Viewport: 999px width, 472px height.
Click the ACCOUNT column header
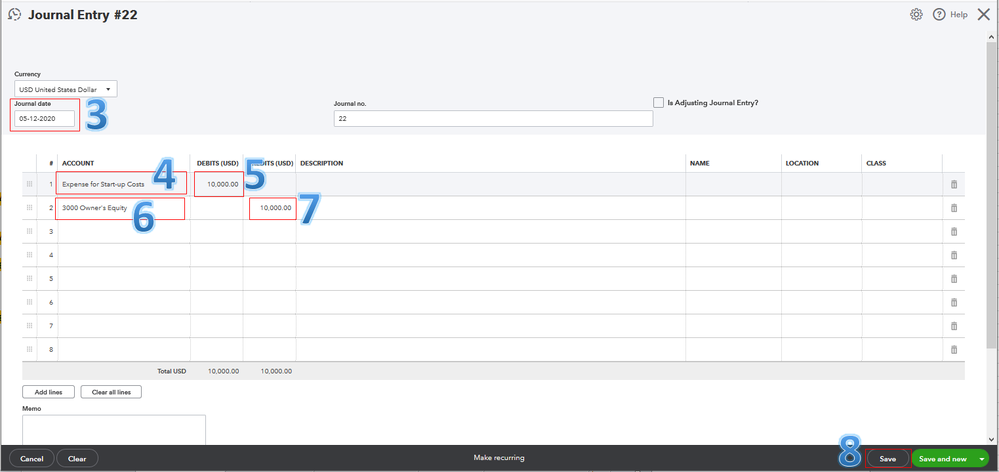tap(78, 163)
